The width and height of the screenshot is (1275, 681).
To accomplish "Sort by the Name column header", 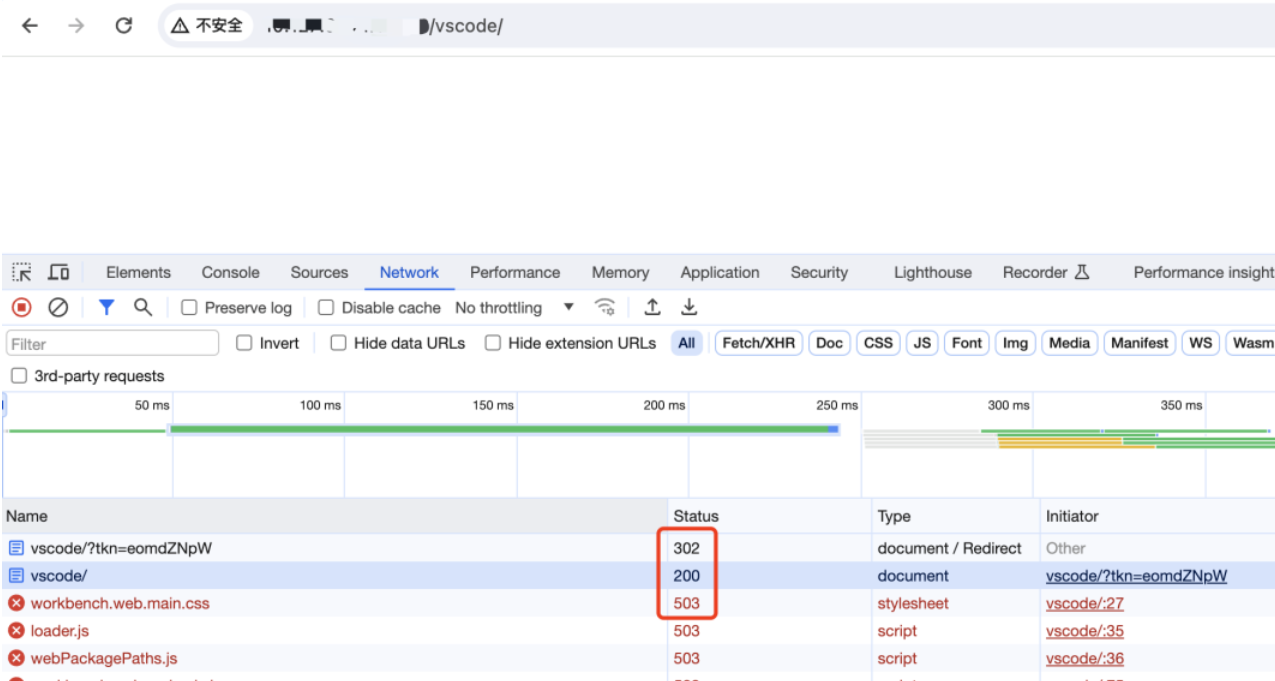I will point(334,516).
